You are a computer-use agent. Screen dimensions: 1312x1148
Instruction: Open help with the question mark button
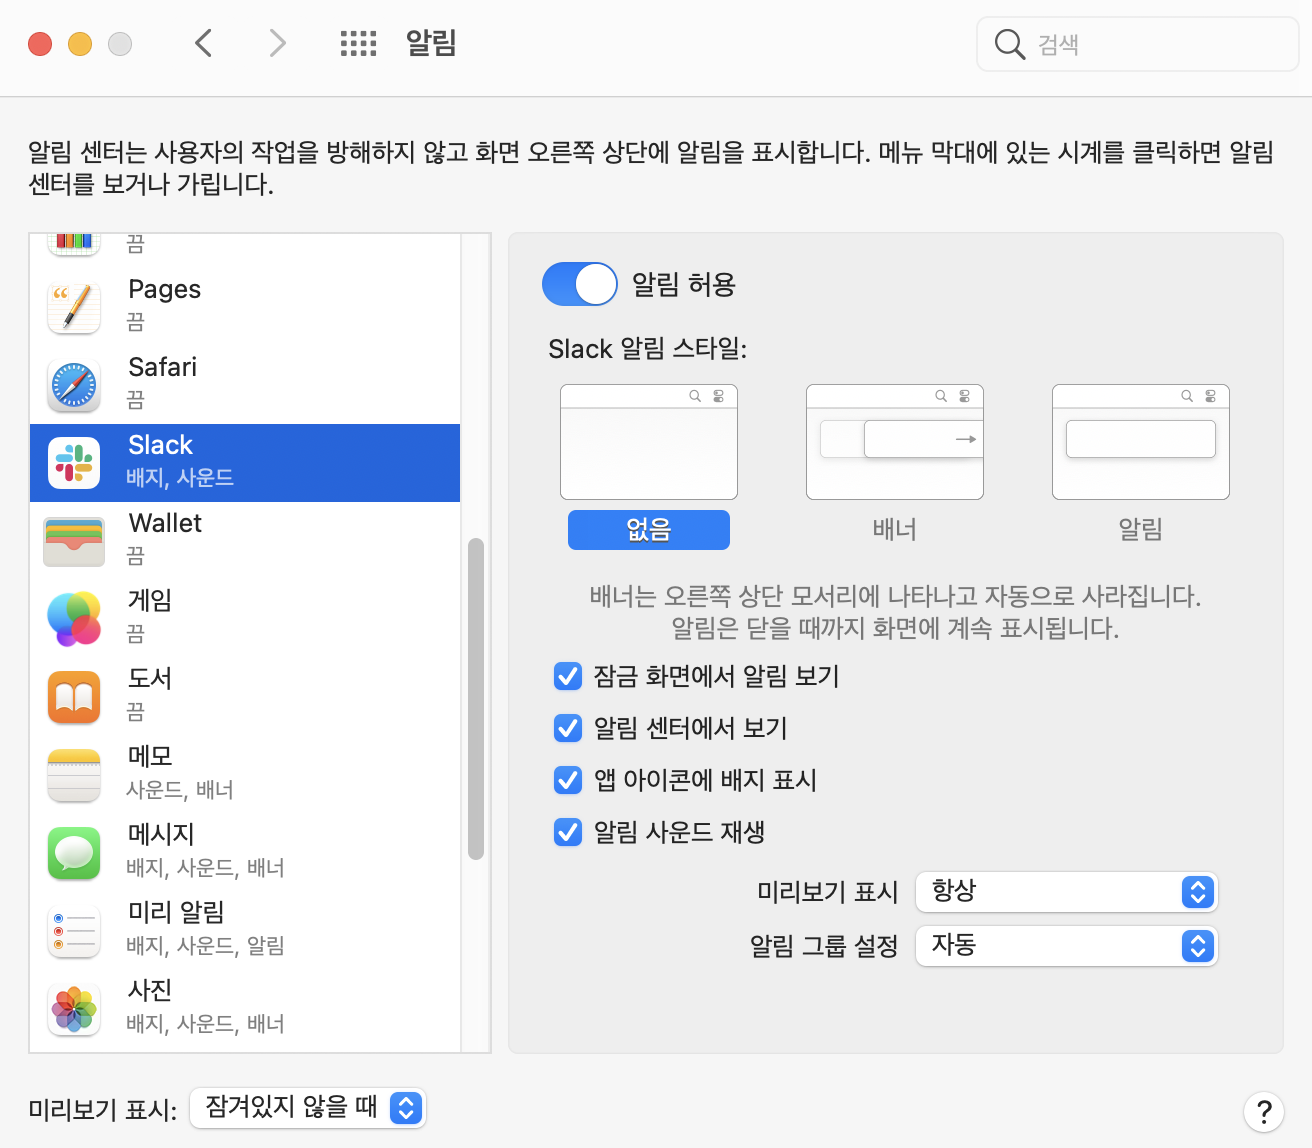tap(1264, 1111)
